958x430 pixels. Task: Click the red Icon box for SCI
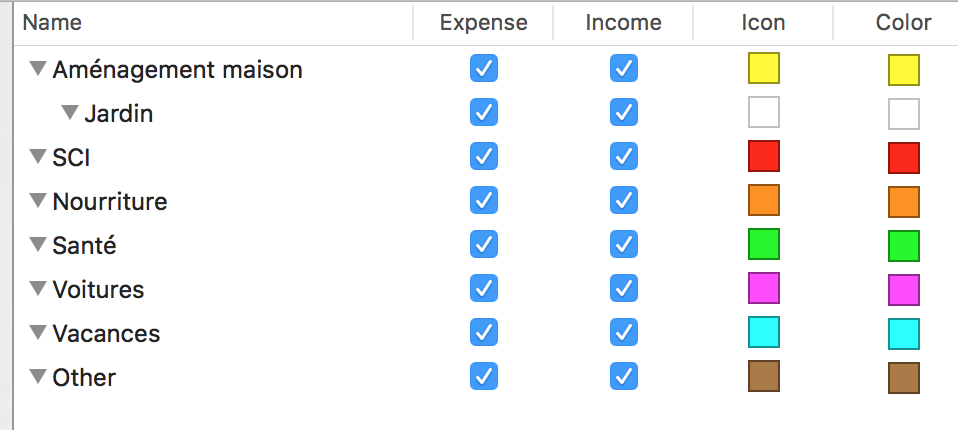coord(764,156)
